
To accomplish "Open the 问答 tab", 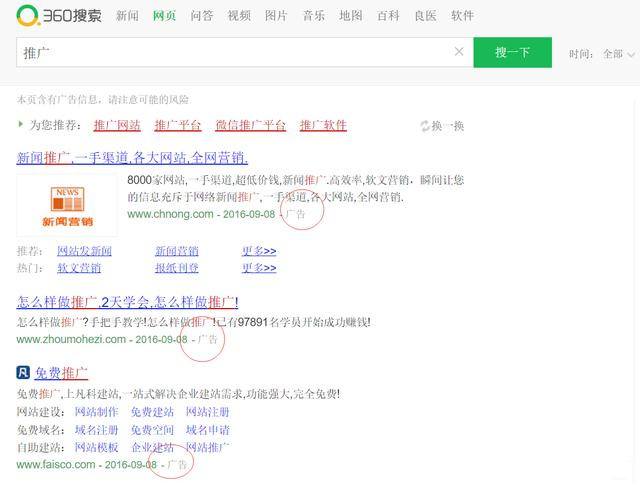I will [202, 16].
